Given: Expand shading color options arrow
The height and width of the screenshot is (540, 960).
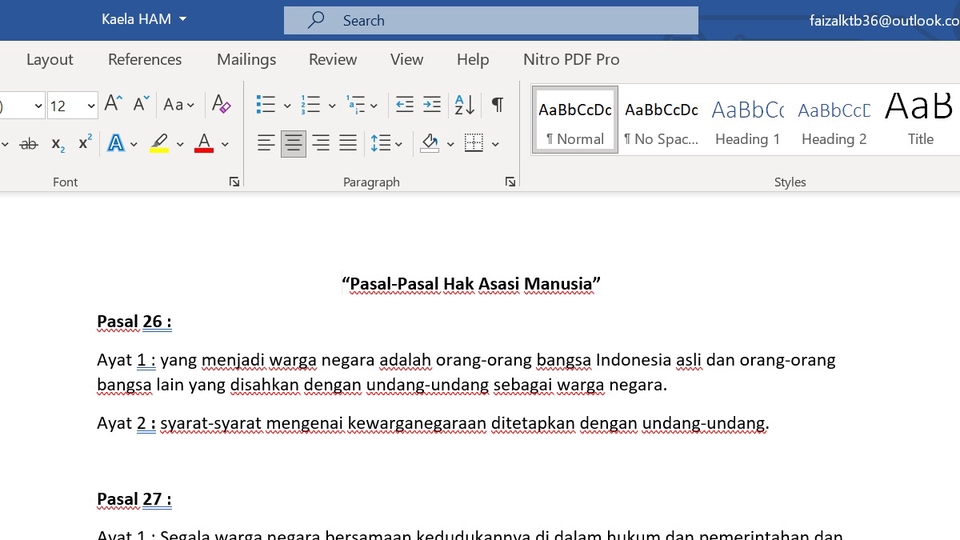Looking at the screenshot, I should 450,144.
